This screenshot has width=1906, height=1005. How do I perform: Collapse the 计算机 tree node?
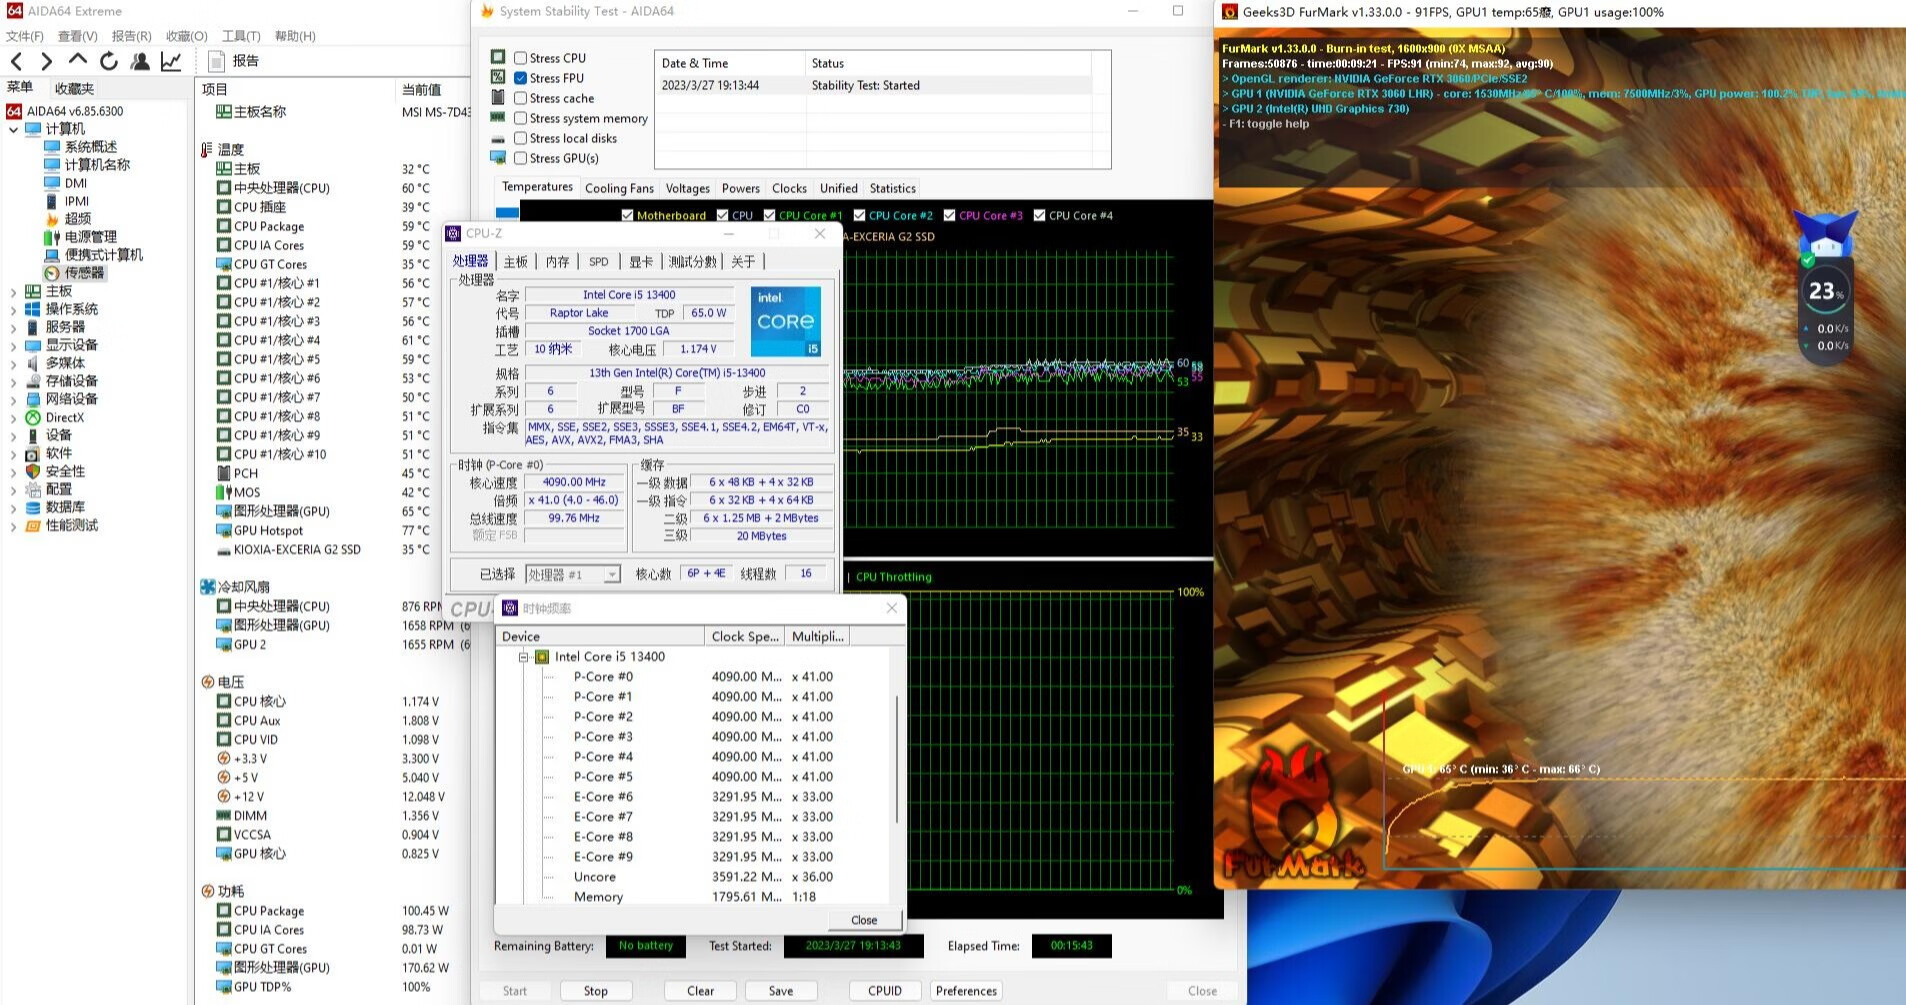pyautogui.click(x=13, y=129)
